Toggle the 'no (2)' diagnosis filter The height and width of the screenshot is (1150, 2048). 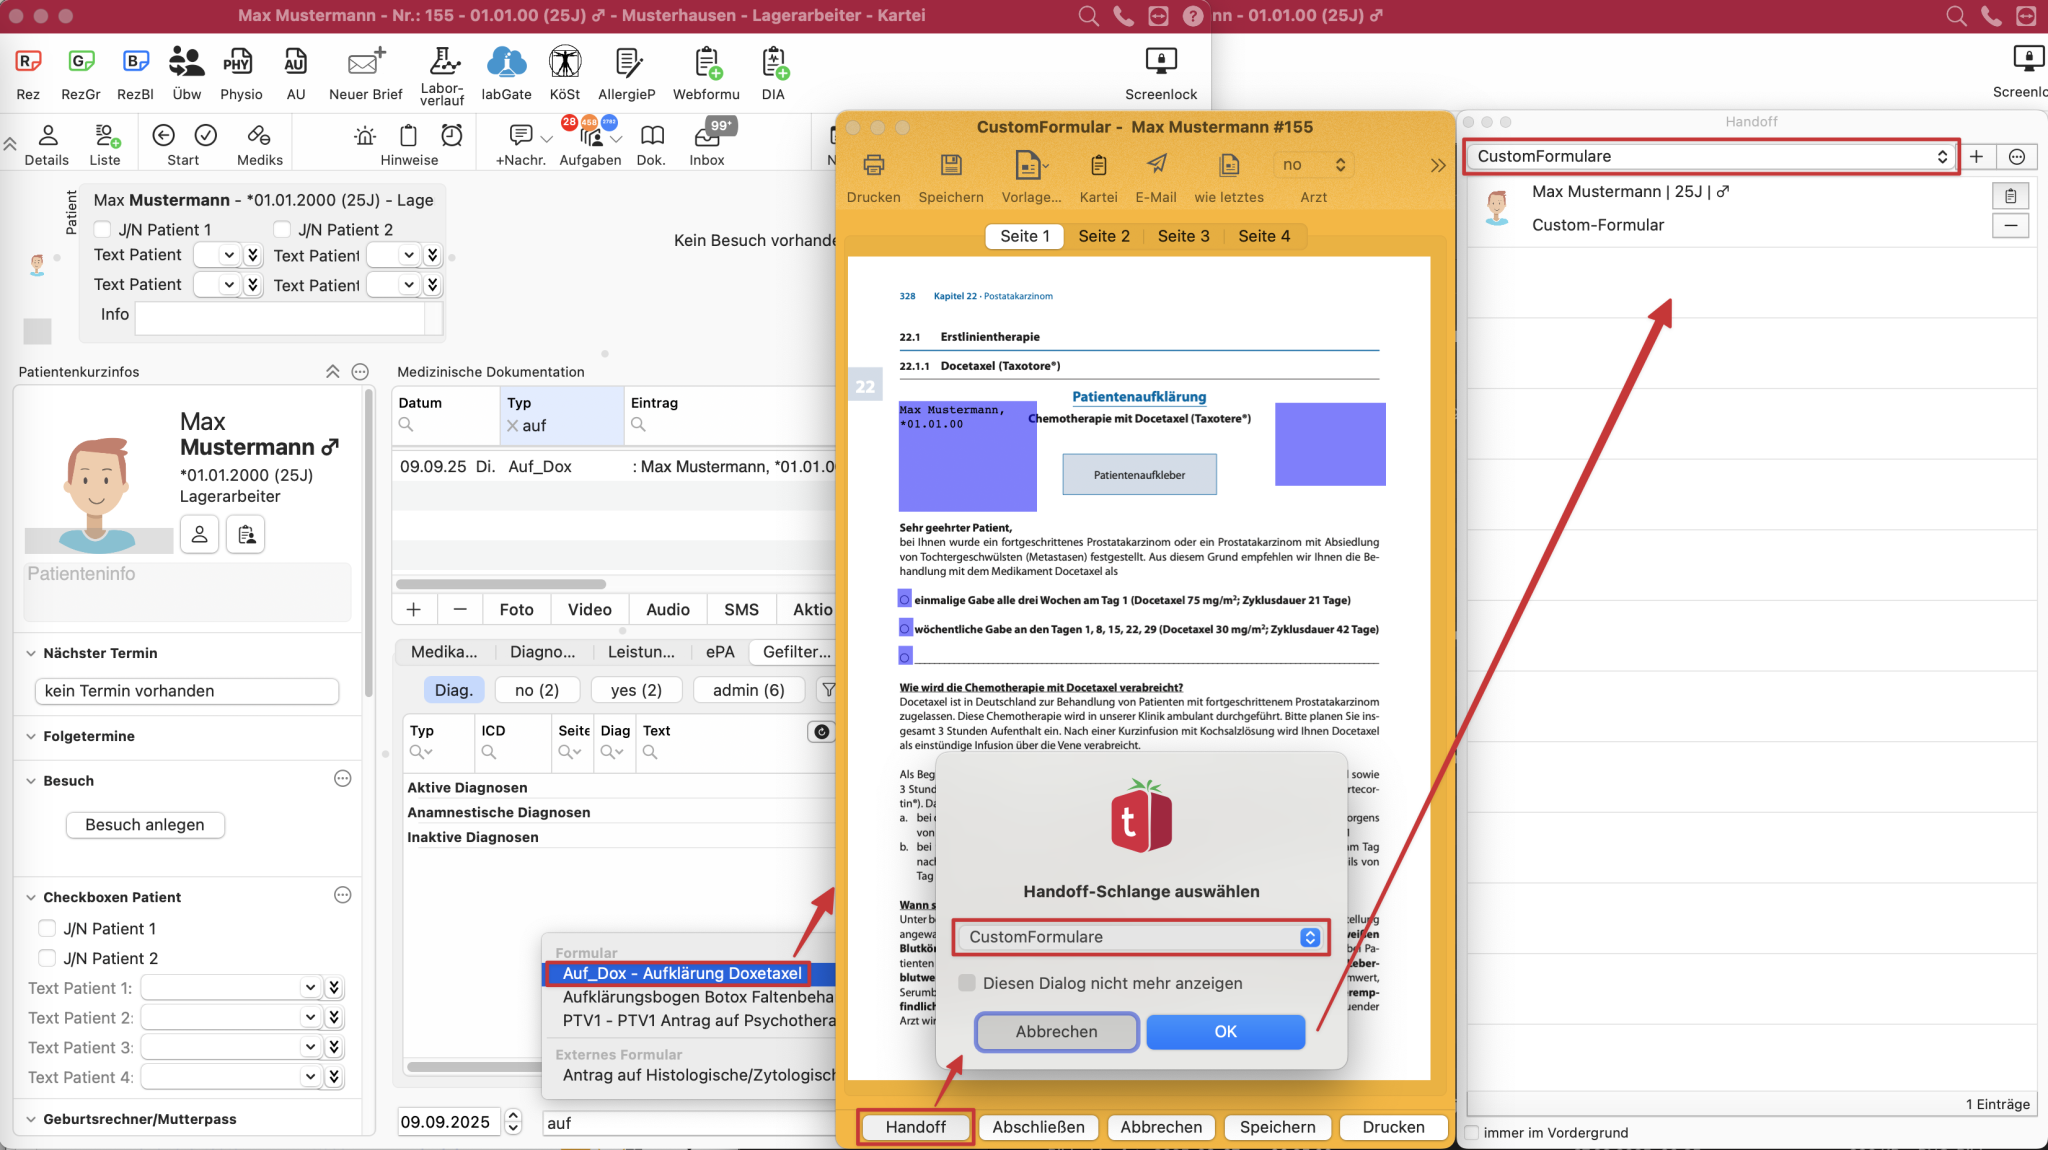point(537,690)
